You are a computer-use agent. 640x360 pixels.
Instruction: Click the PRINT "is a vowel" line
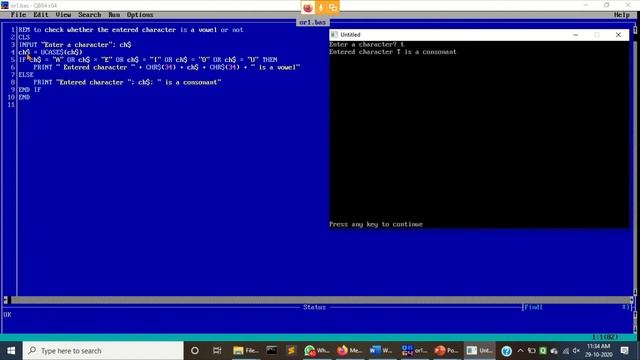(x=167, y=67)
